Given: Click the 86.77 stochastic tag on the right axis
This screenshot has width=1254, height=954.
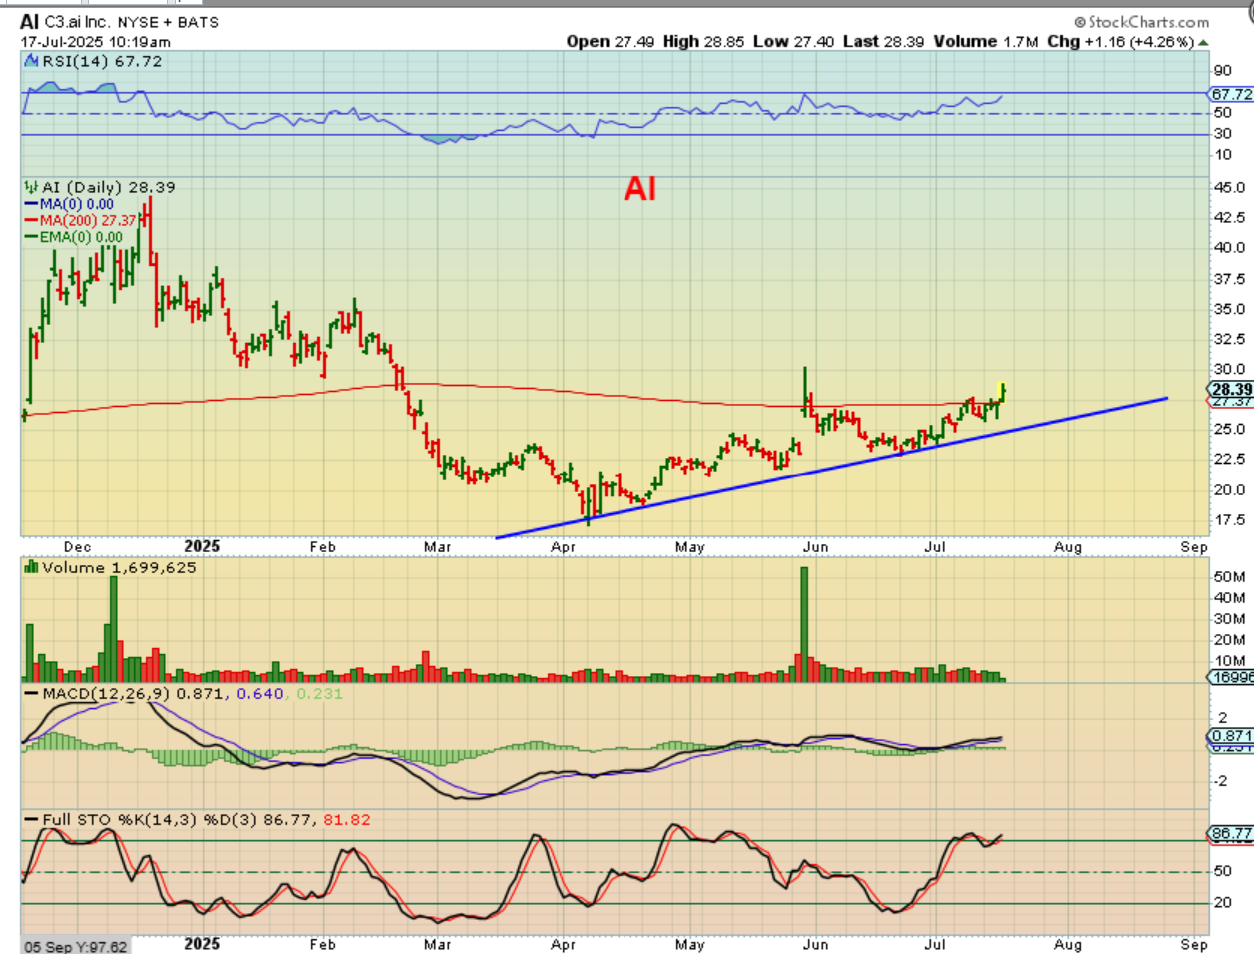Looking at the screenshot, I should pyautogui.click(x=1231, y=833).
